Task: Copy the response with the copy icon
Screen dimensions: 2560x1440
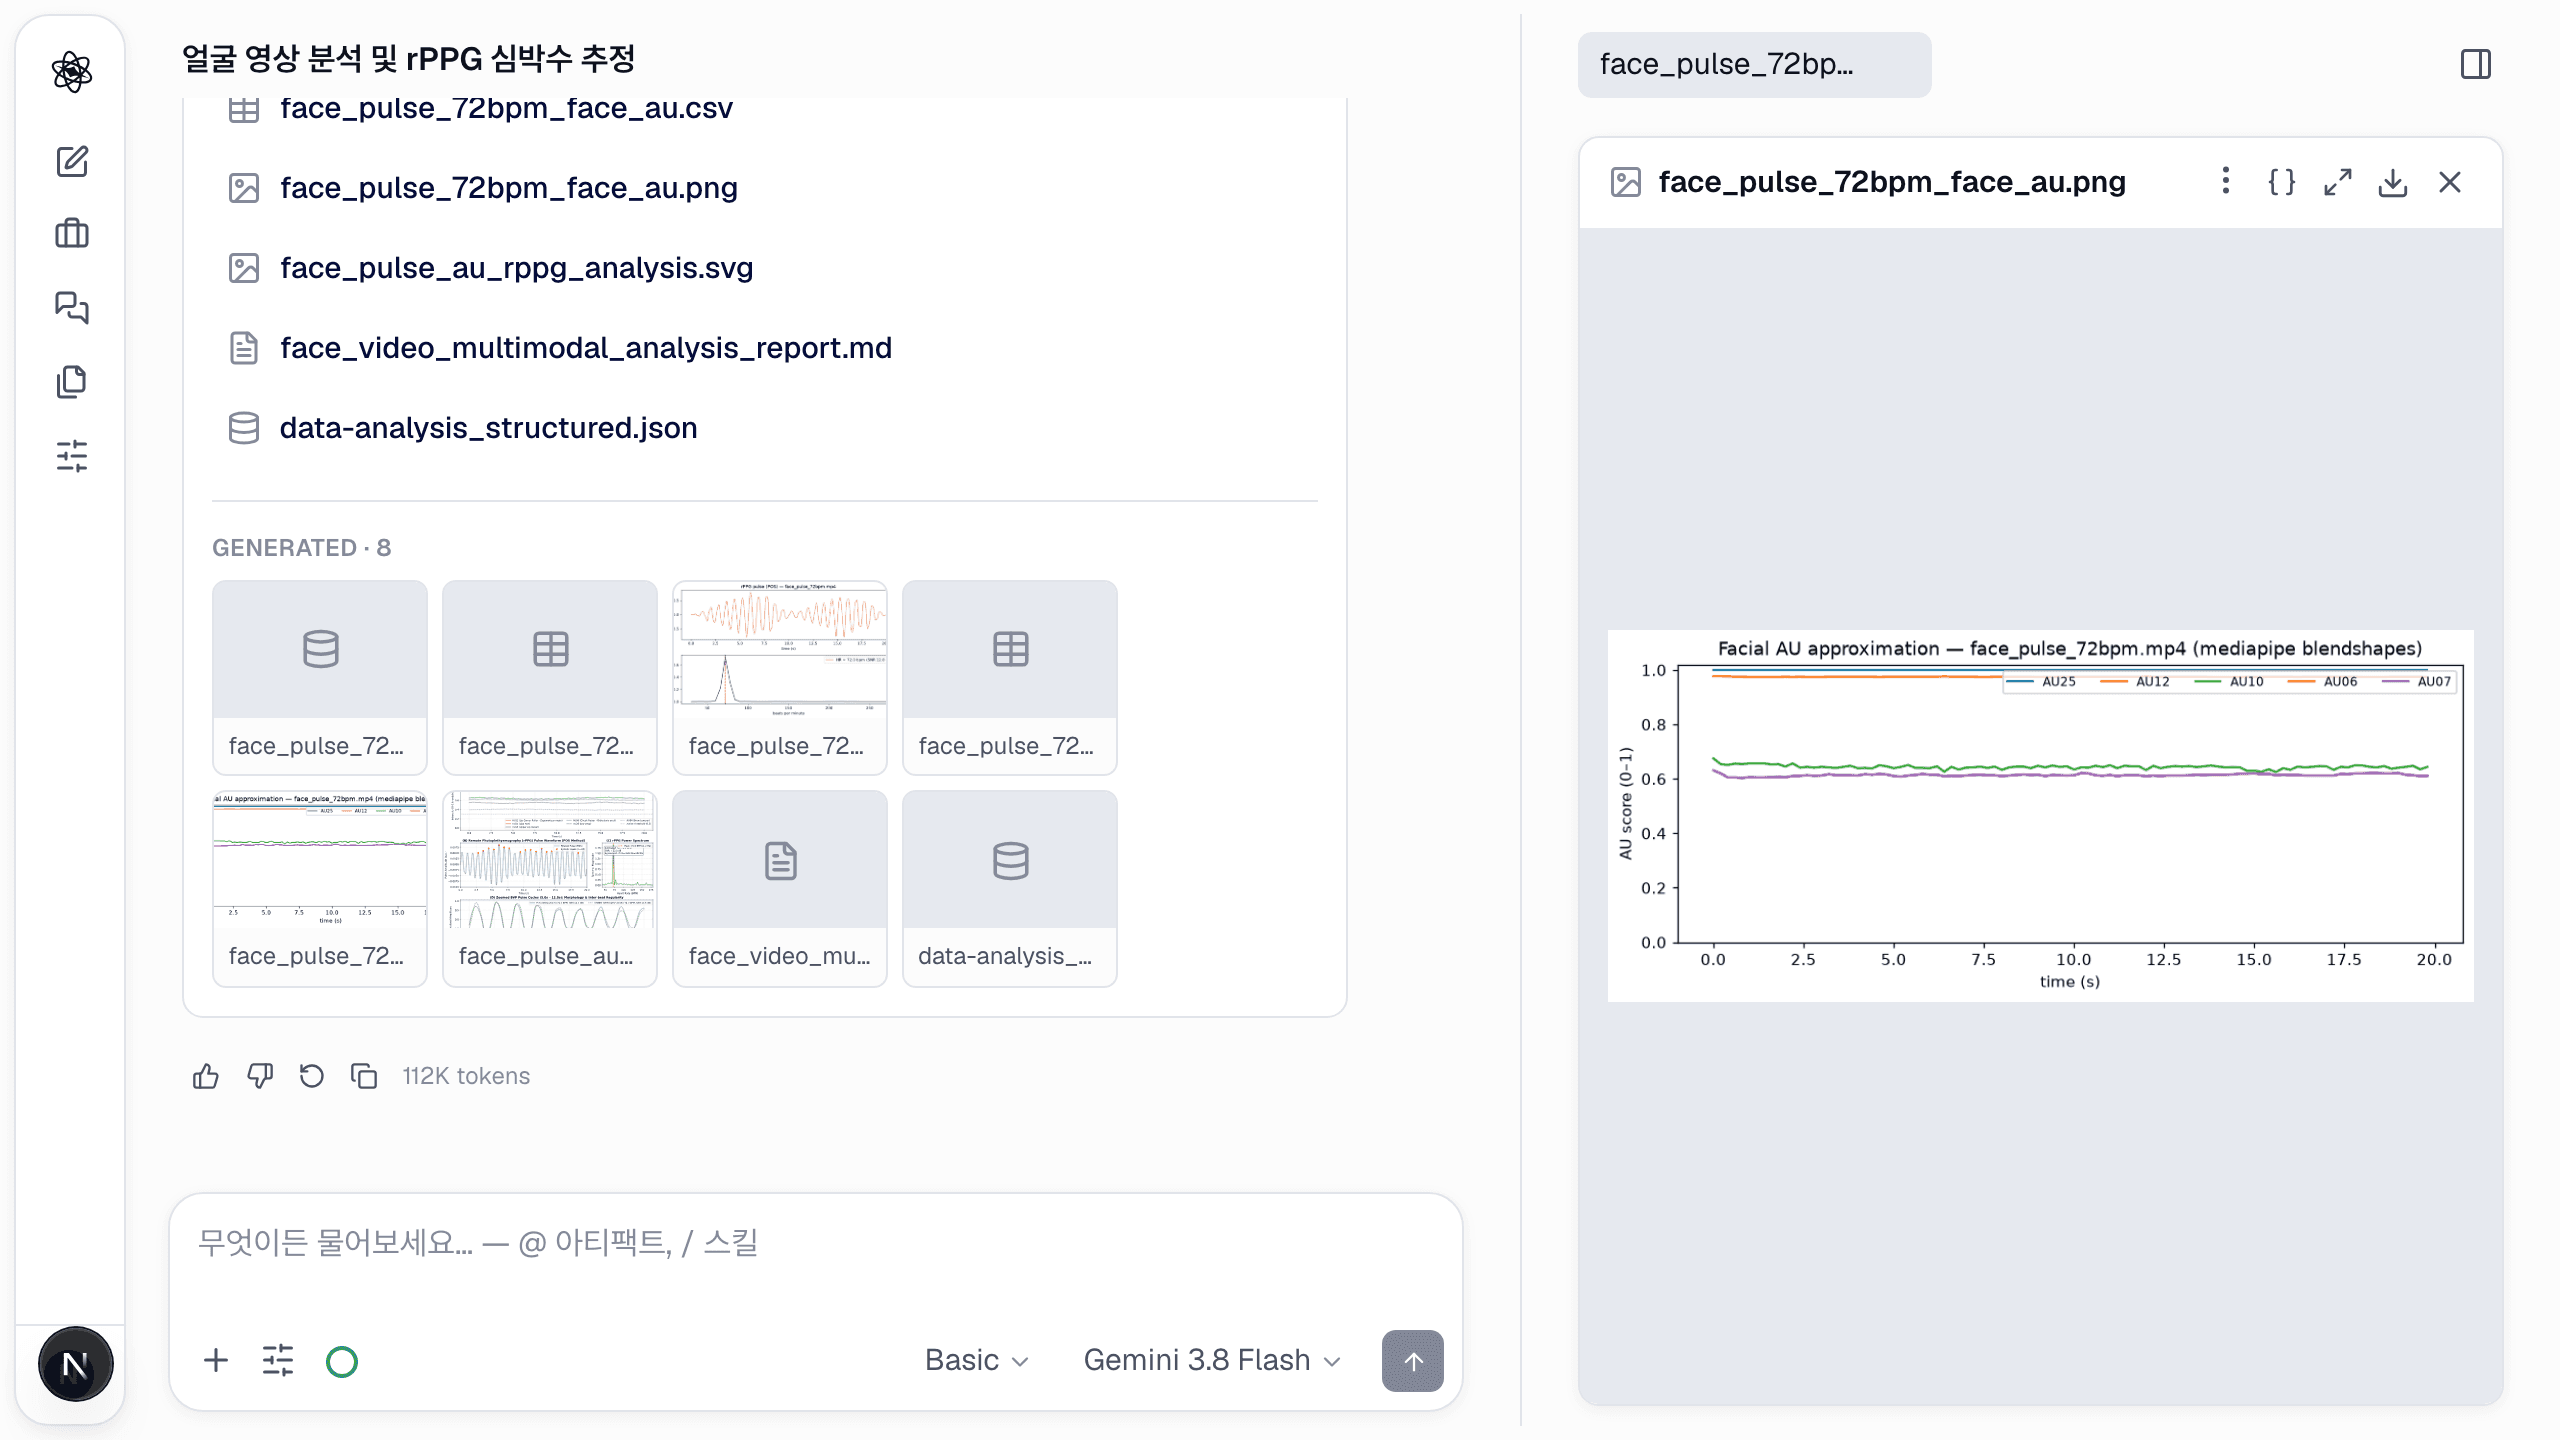Action: pyautogui.click(x=364, y=1076)
